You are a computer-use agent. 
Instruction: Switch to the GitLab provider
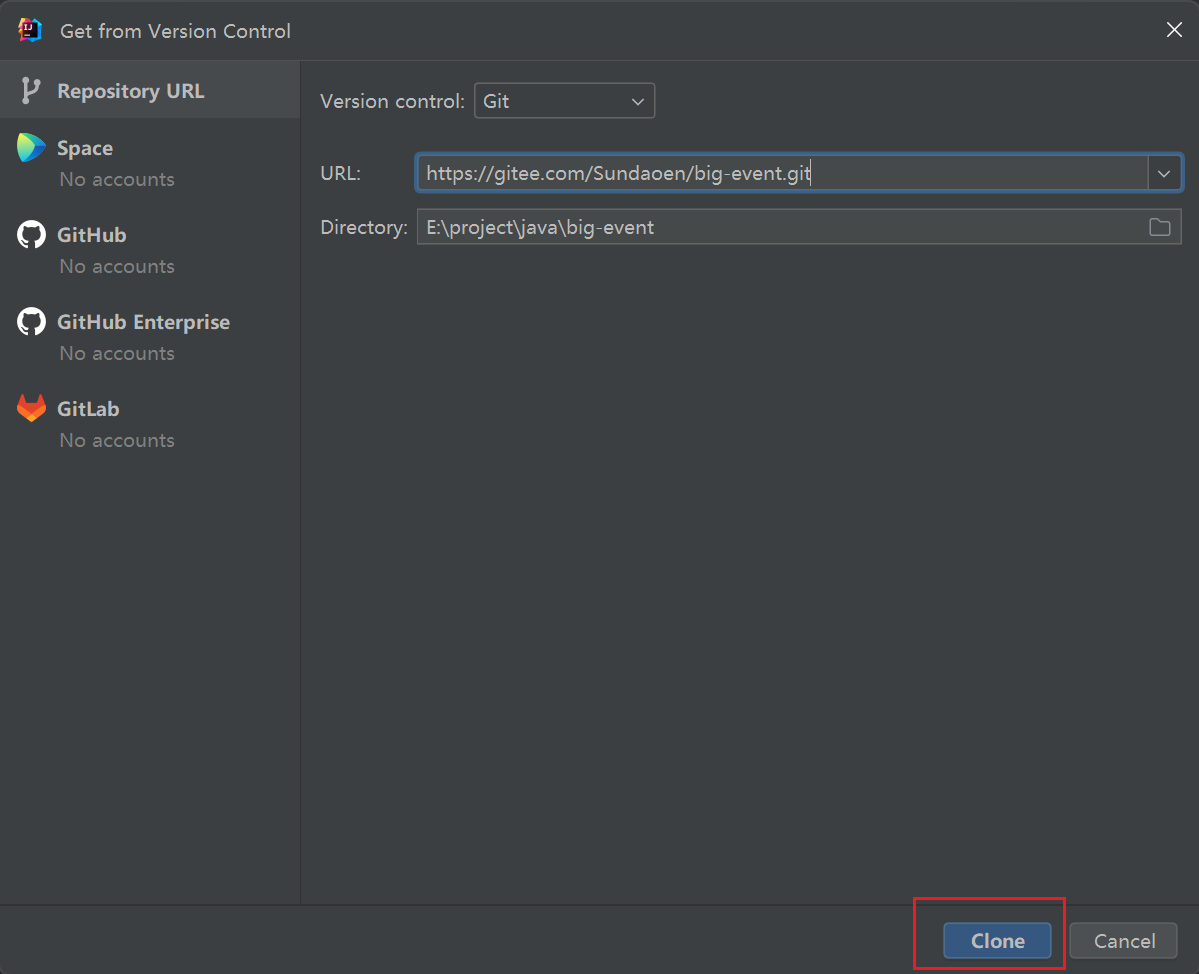click(150, 424)
